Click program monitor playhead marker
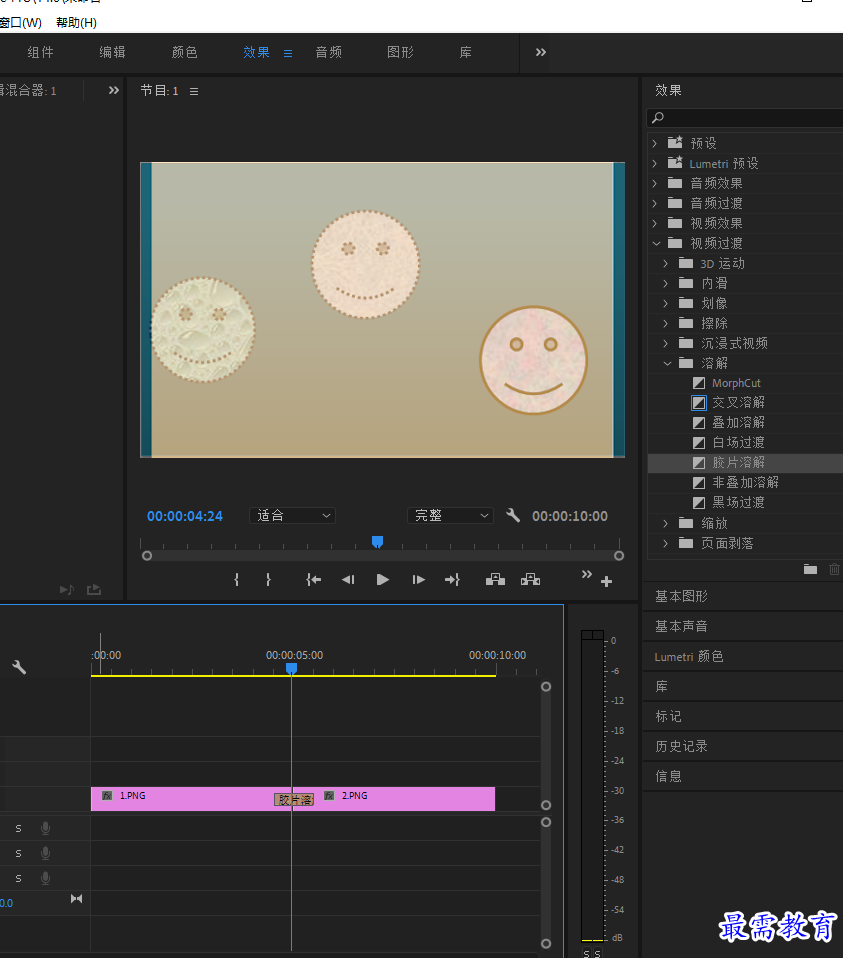Viewport: 843px width, 958px height. tap(378, 541)
